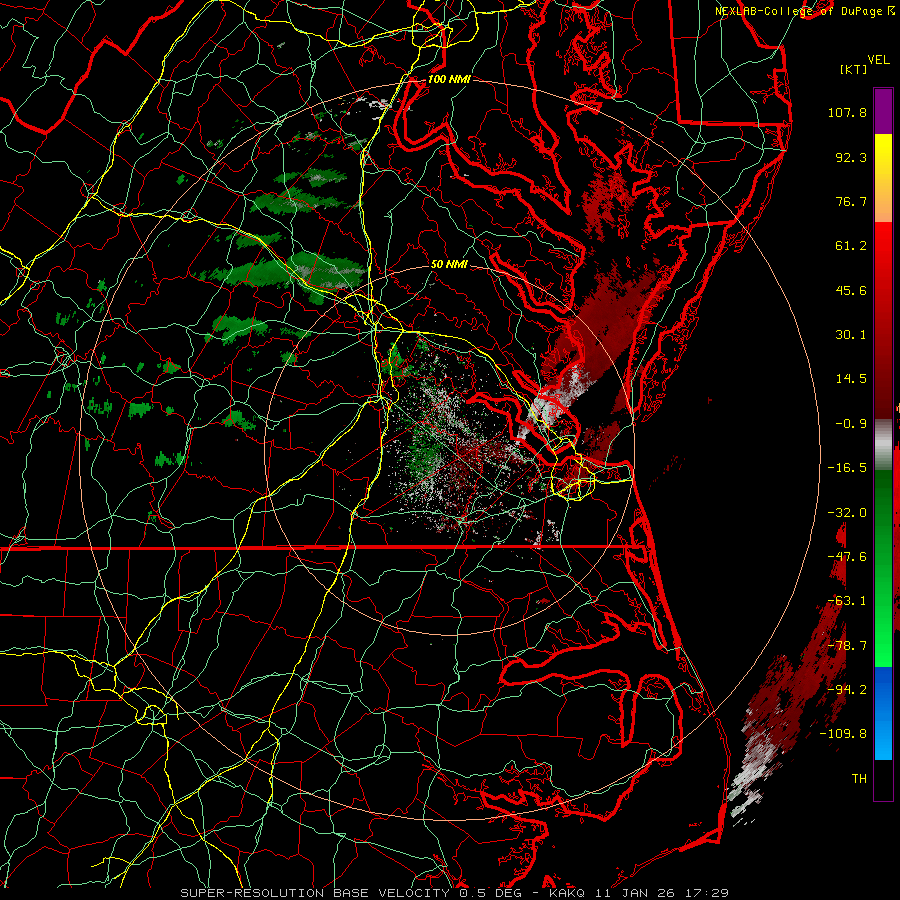This screenshot has width=900, height=900.
Task: Click the 100 NMI range ring label
Action: pos(449,79)
